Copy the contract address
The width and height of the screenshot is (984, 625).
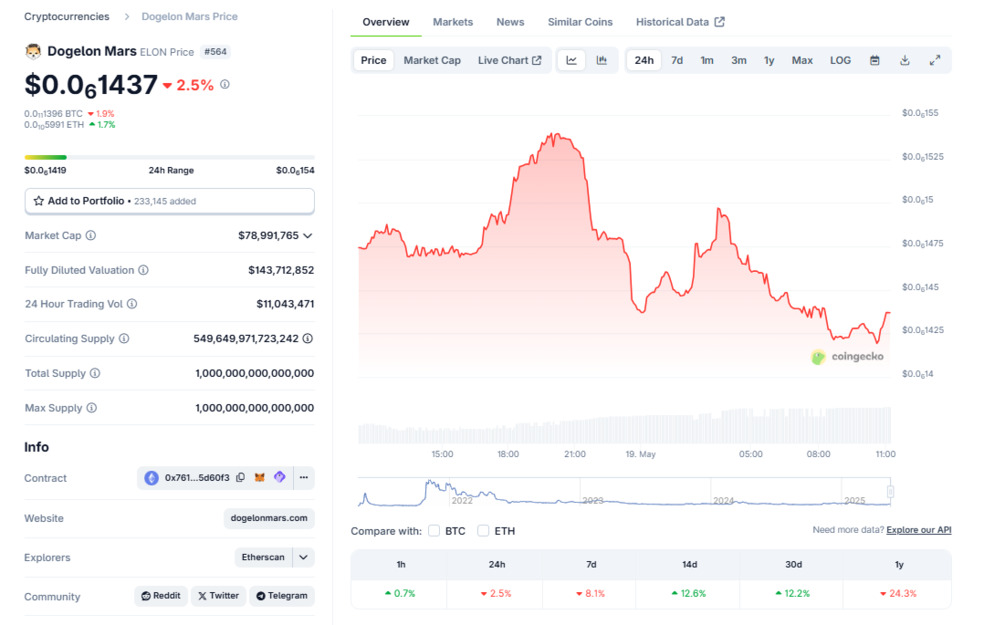[240, 478]
